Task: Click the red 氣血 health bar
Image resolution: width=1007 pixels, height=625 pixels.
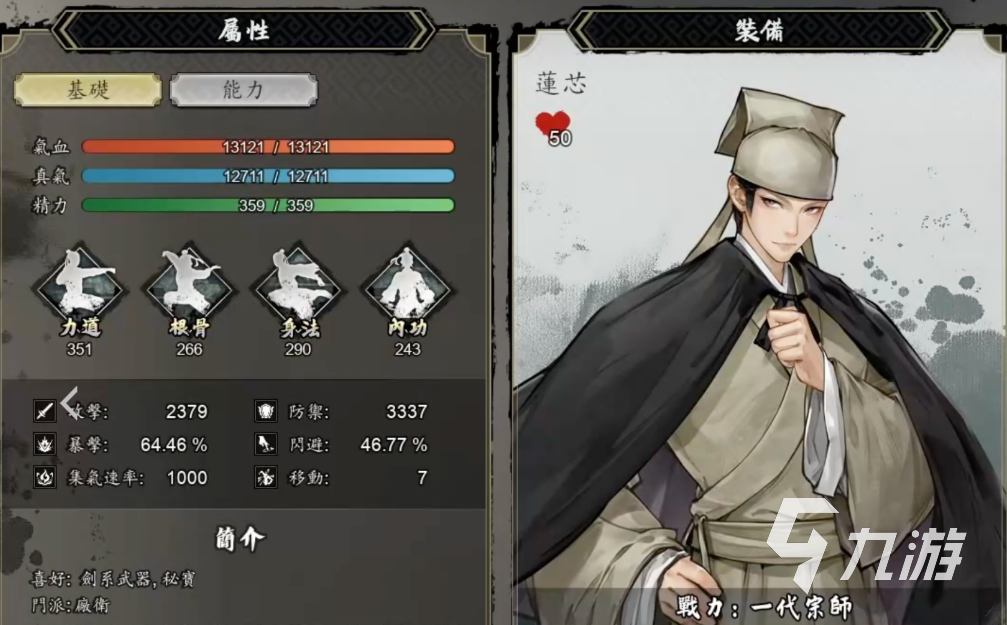Action: (x=268, y=147)
